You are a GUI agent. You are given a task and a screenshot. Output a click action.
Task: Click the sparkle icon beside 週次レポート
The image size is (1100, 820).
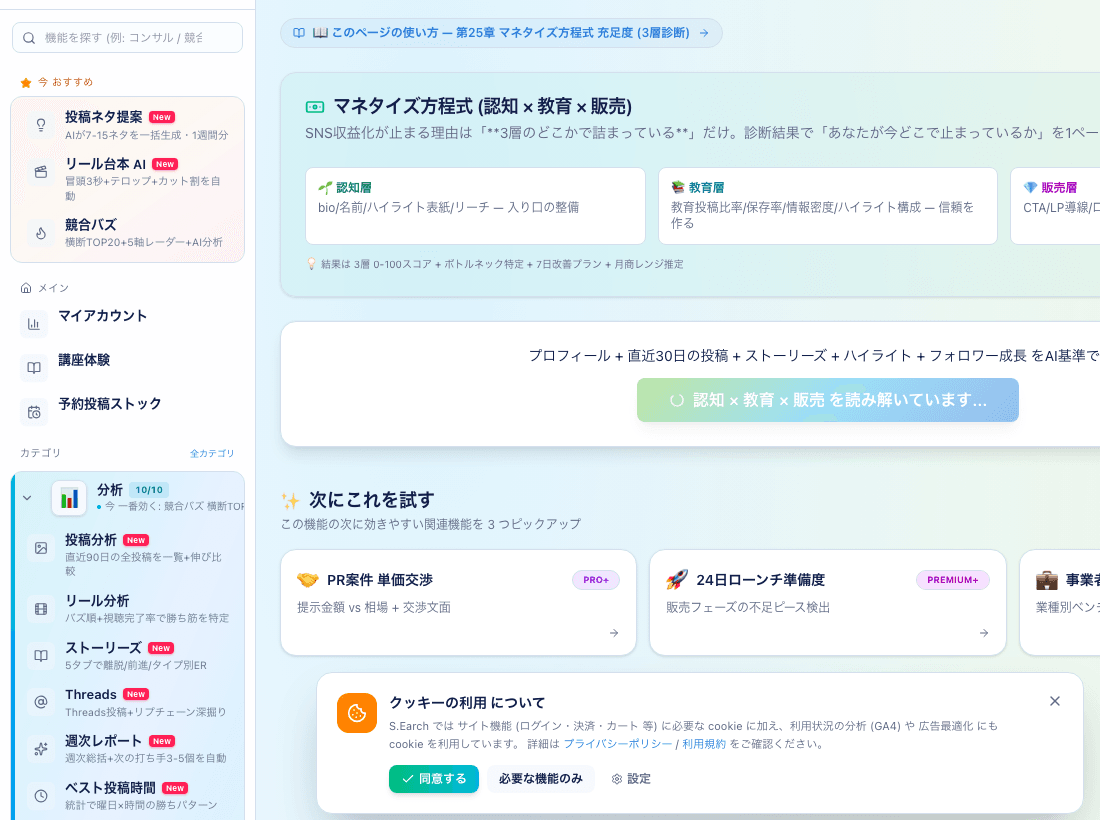click(41, 749)
